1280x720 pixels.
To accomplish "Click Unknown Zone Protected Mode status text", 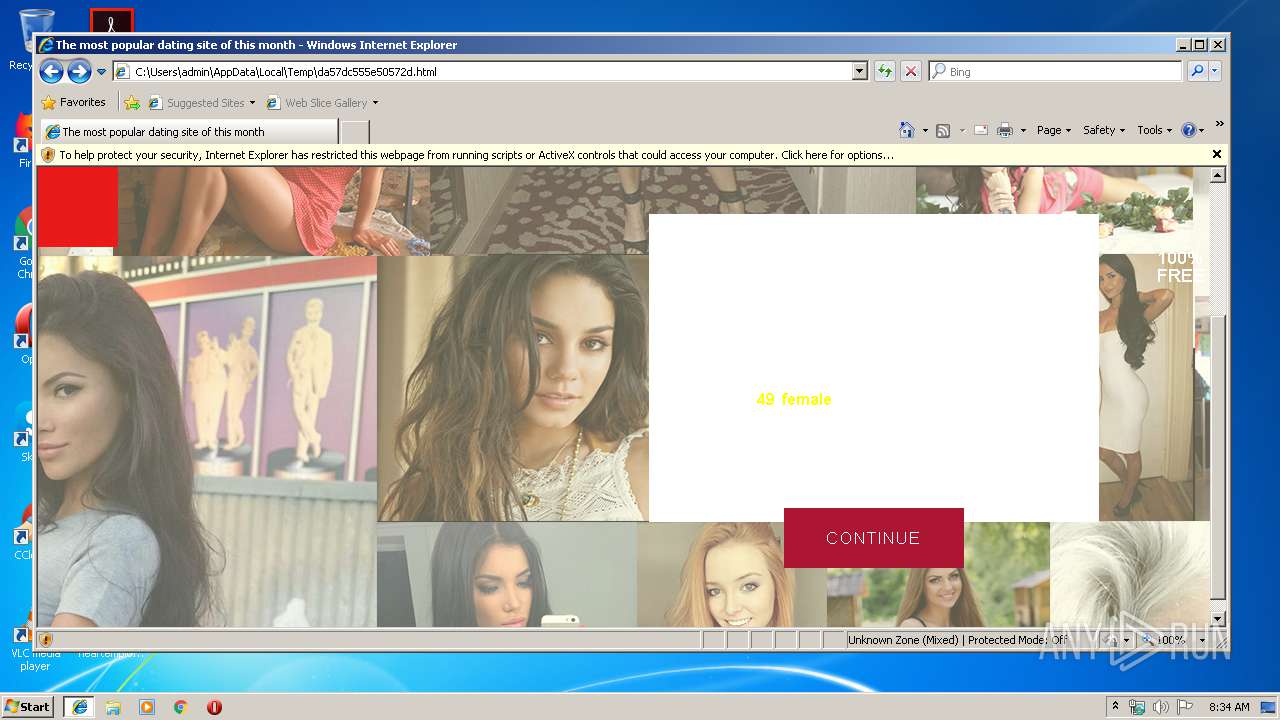I will tap(957, 640).
